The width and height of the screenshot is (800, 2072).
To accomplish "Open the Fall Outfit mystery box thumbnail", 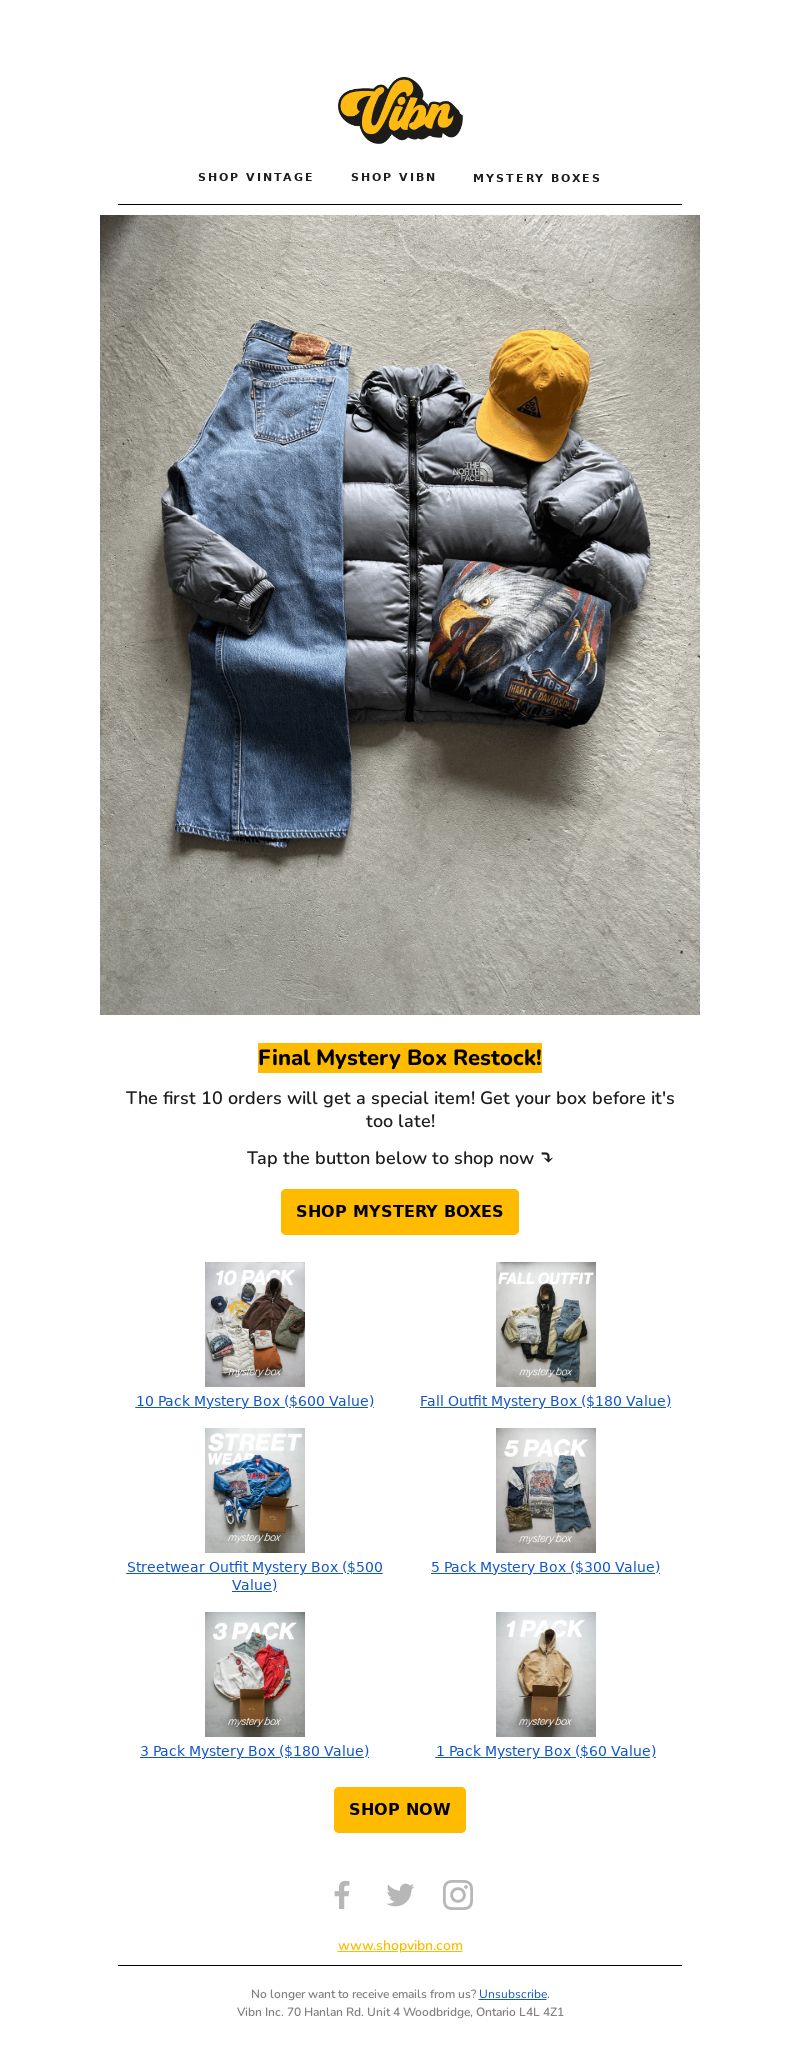I will coord(546,1324).
